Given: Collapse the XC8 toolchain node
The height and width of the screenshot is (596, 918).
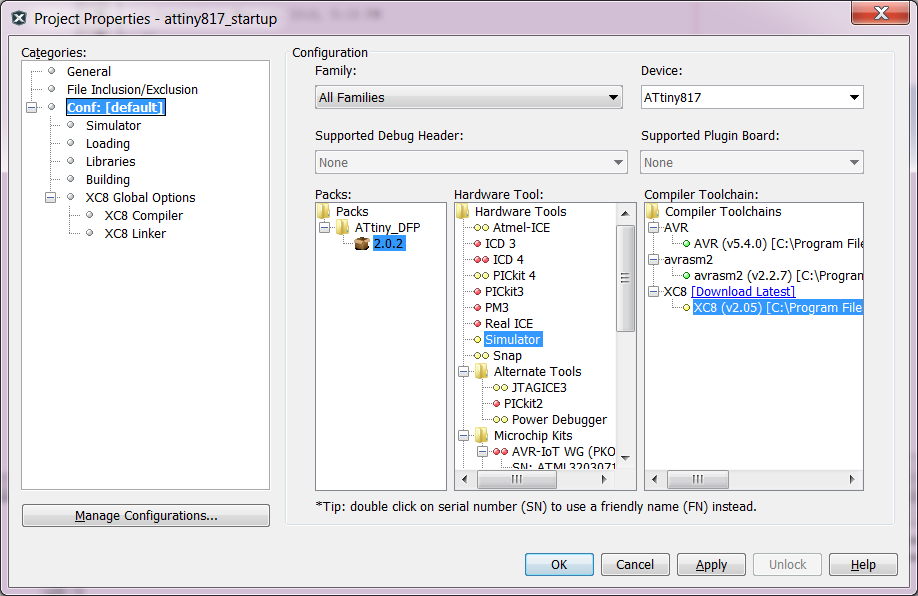Looking at the screenshot, I should [x=654, y=292].
